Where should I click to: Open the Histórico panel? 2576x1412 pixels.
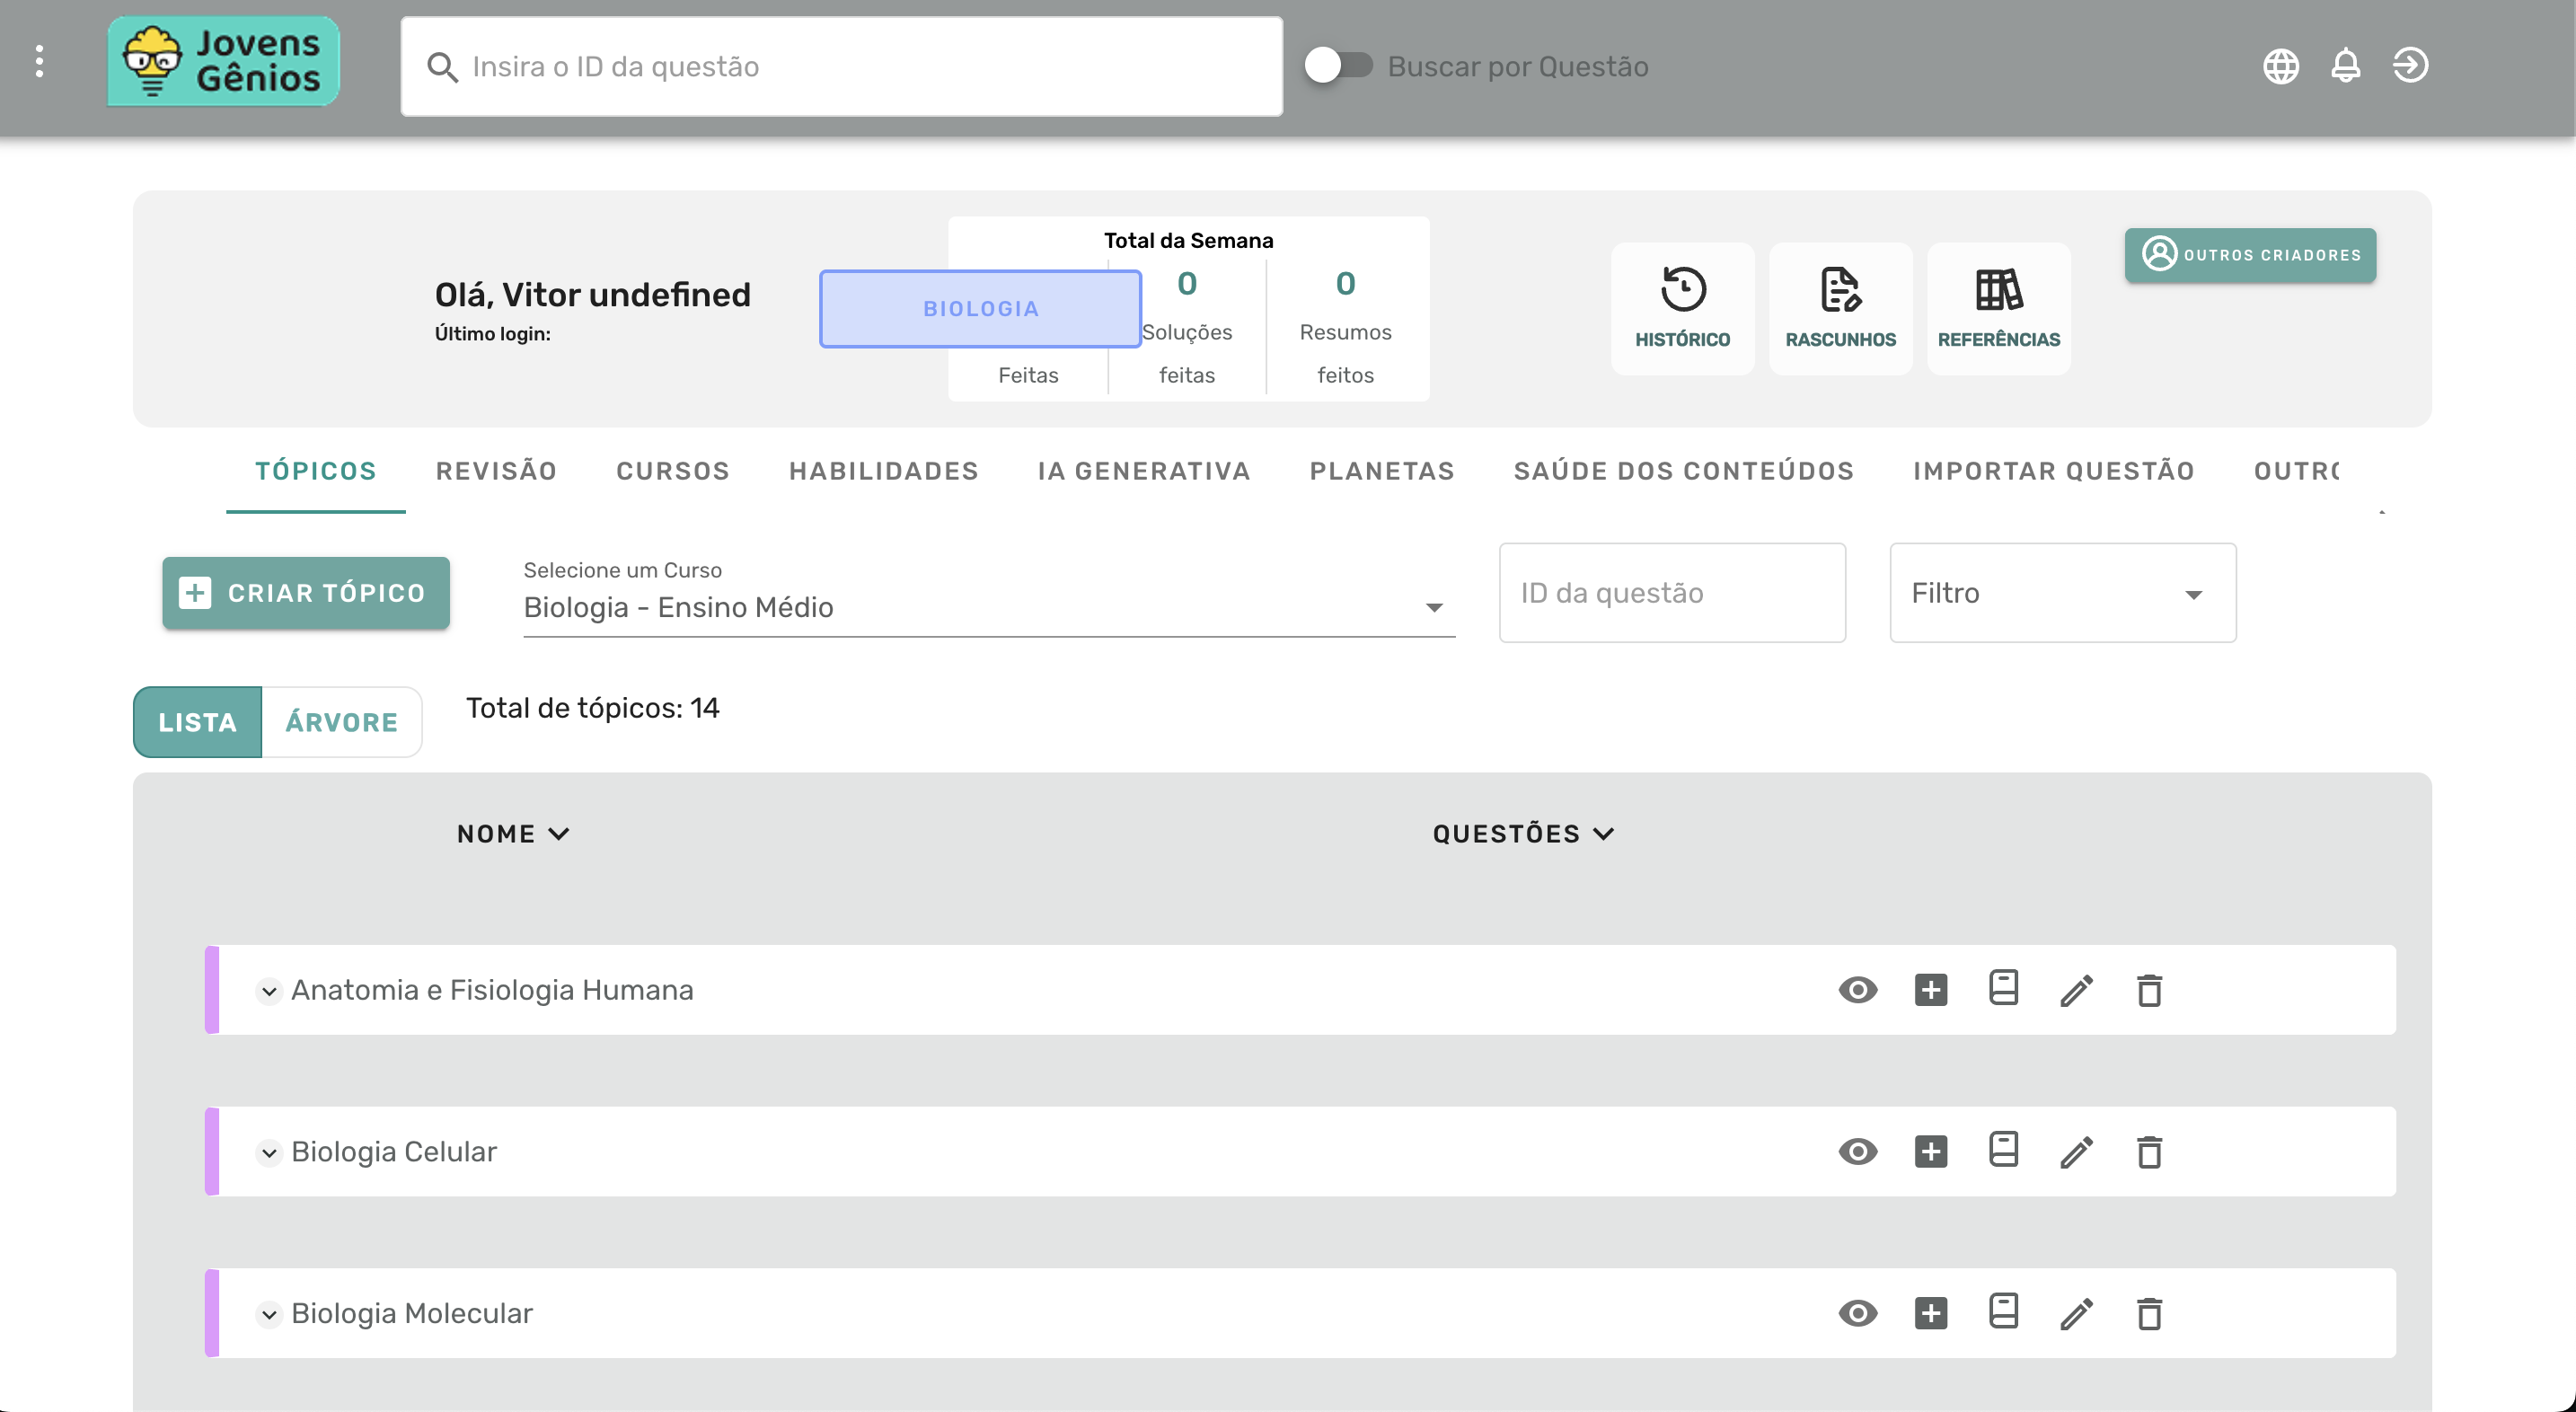click(x=1683, y=308)
